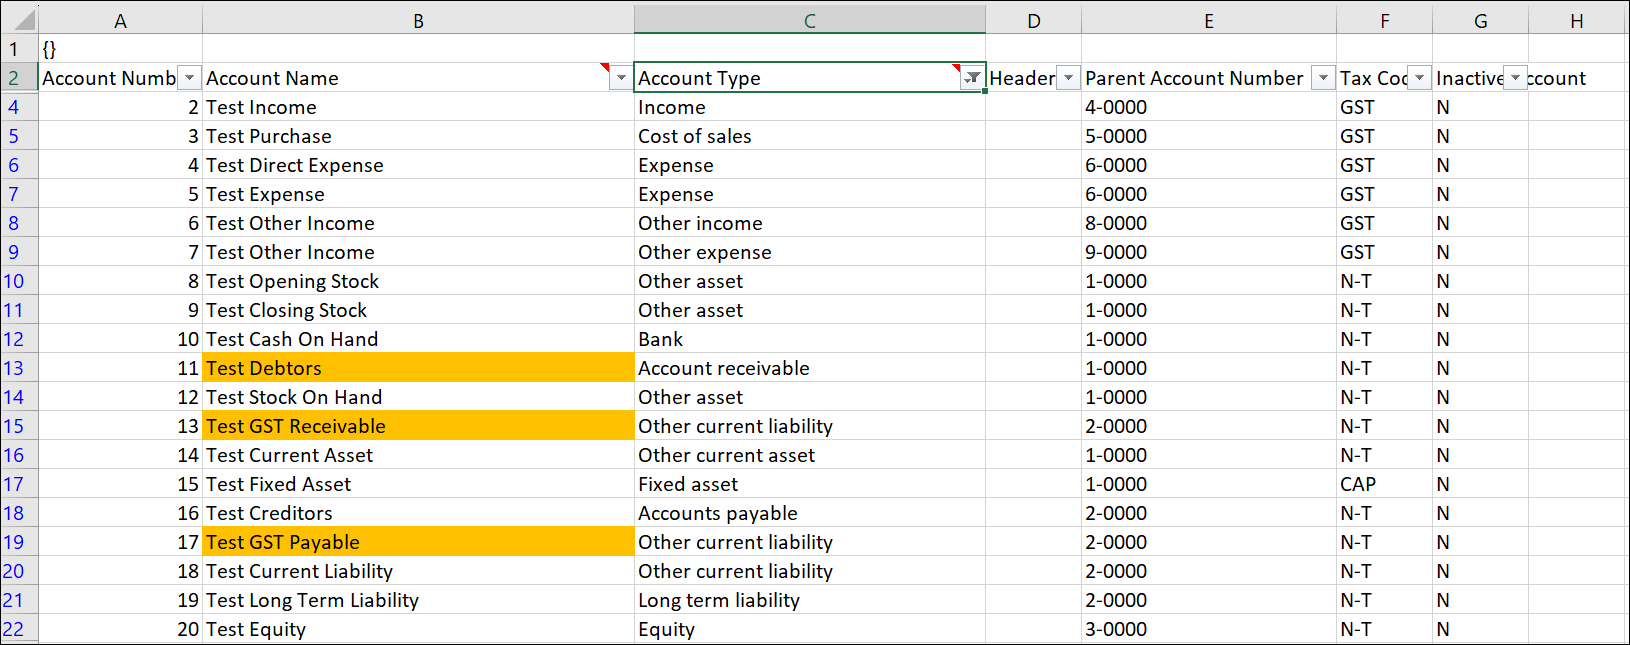The image size is (1630, 645).
Task: Open the Inactive column filter dropdown
Action: [x=1515, y=78]
